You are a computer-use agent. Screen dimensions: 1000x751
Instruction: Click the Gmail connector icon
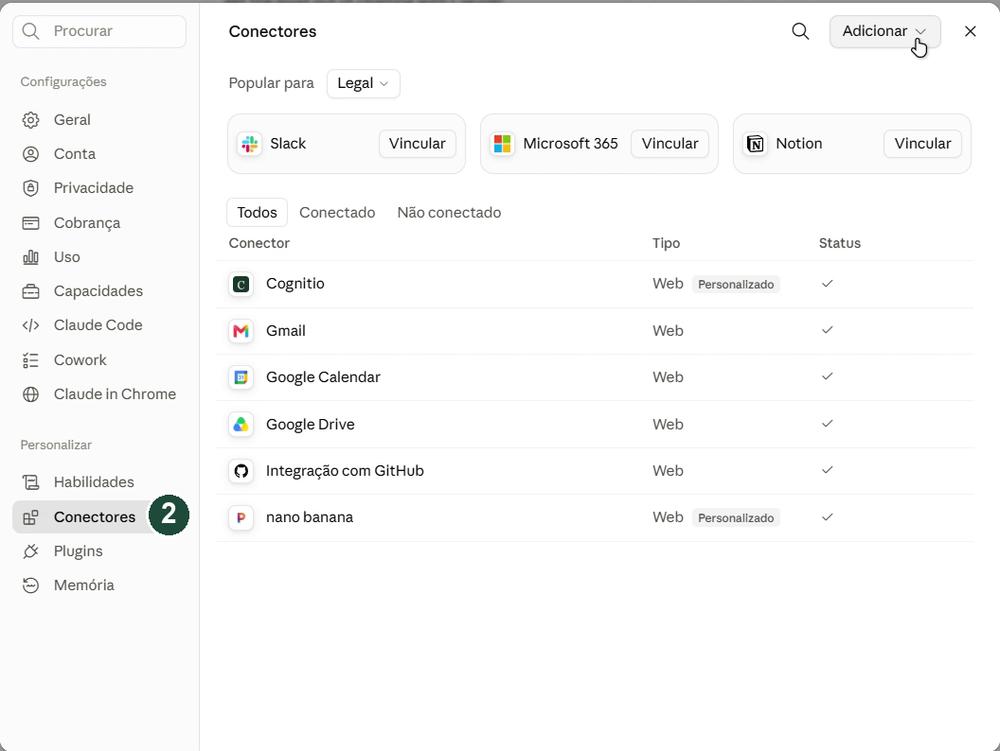pos(241,331)
